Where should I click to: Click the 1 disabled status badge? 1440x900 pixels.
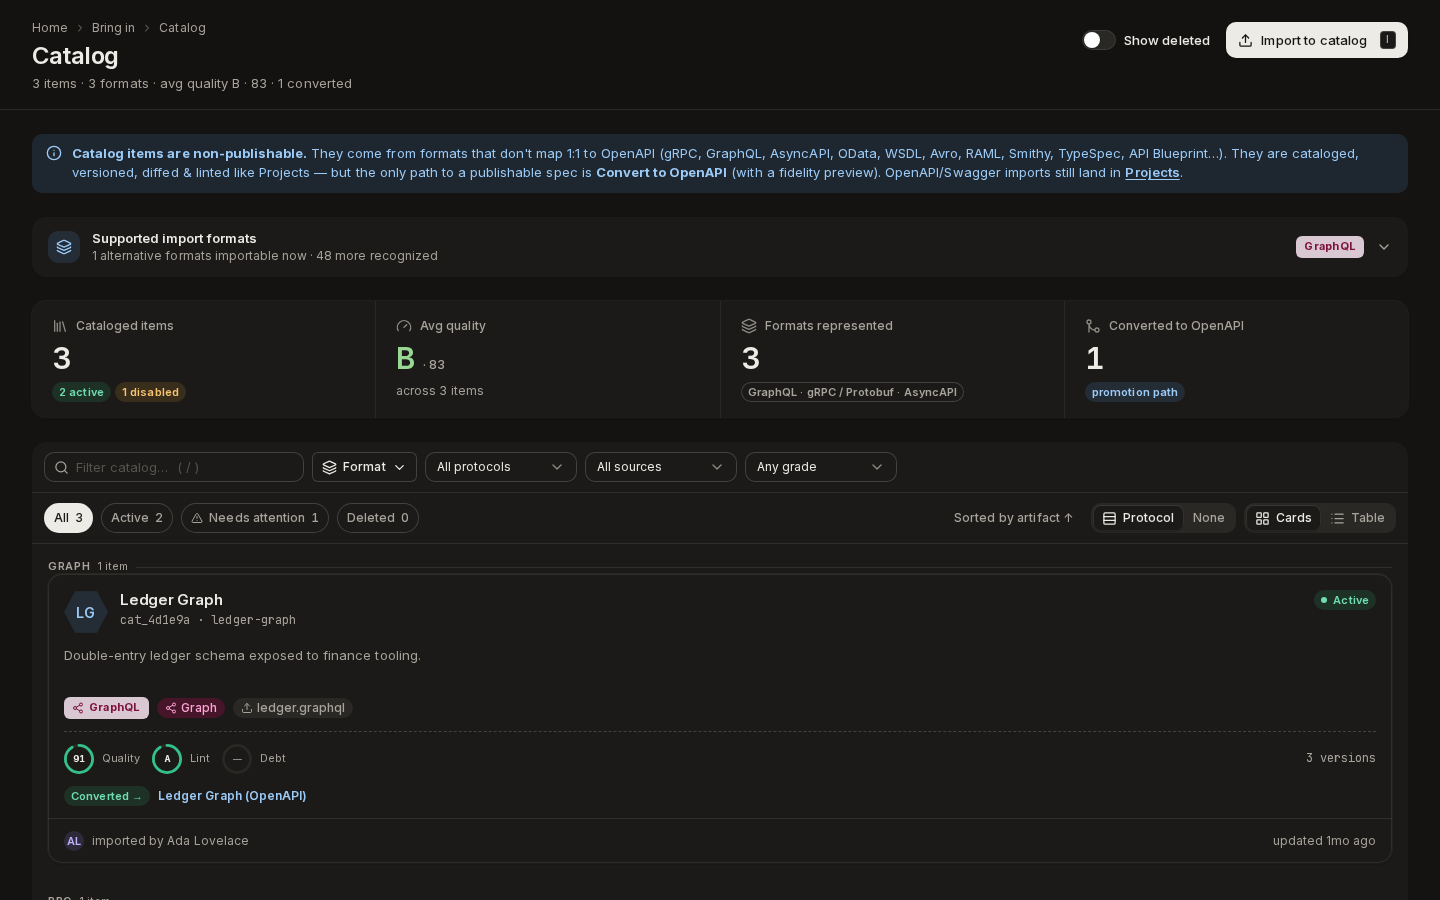[x=150, y=392]
